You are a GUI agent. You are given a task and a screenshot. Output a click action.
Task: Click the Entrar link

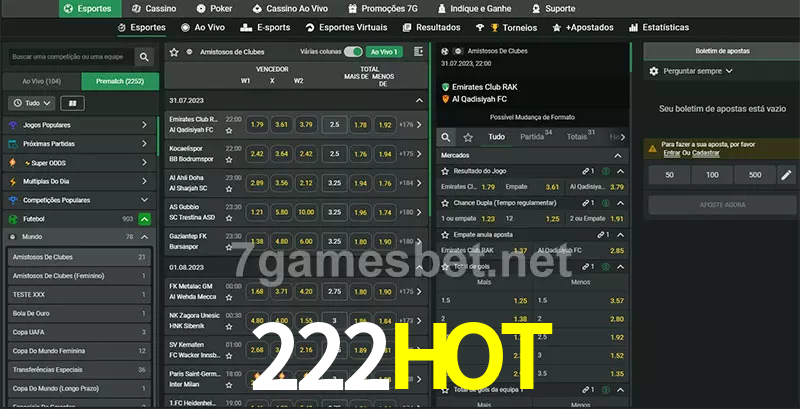pyautogui.click(x=671, y=153)
